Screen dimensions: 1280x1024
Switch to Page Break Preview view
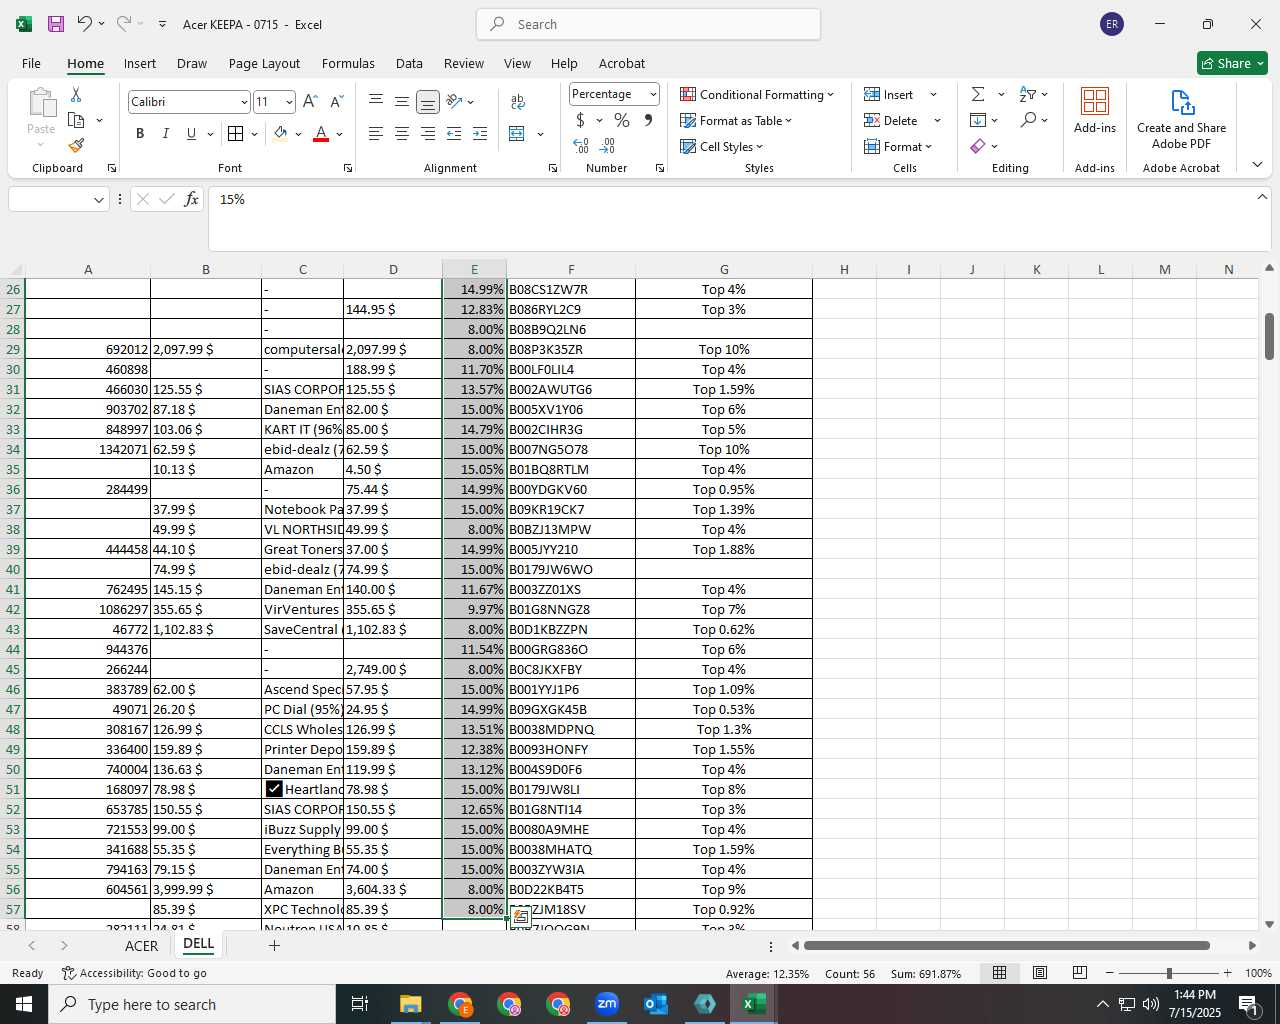(1080, 972)
